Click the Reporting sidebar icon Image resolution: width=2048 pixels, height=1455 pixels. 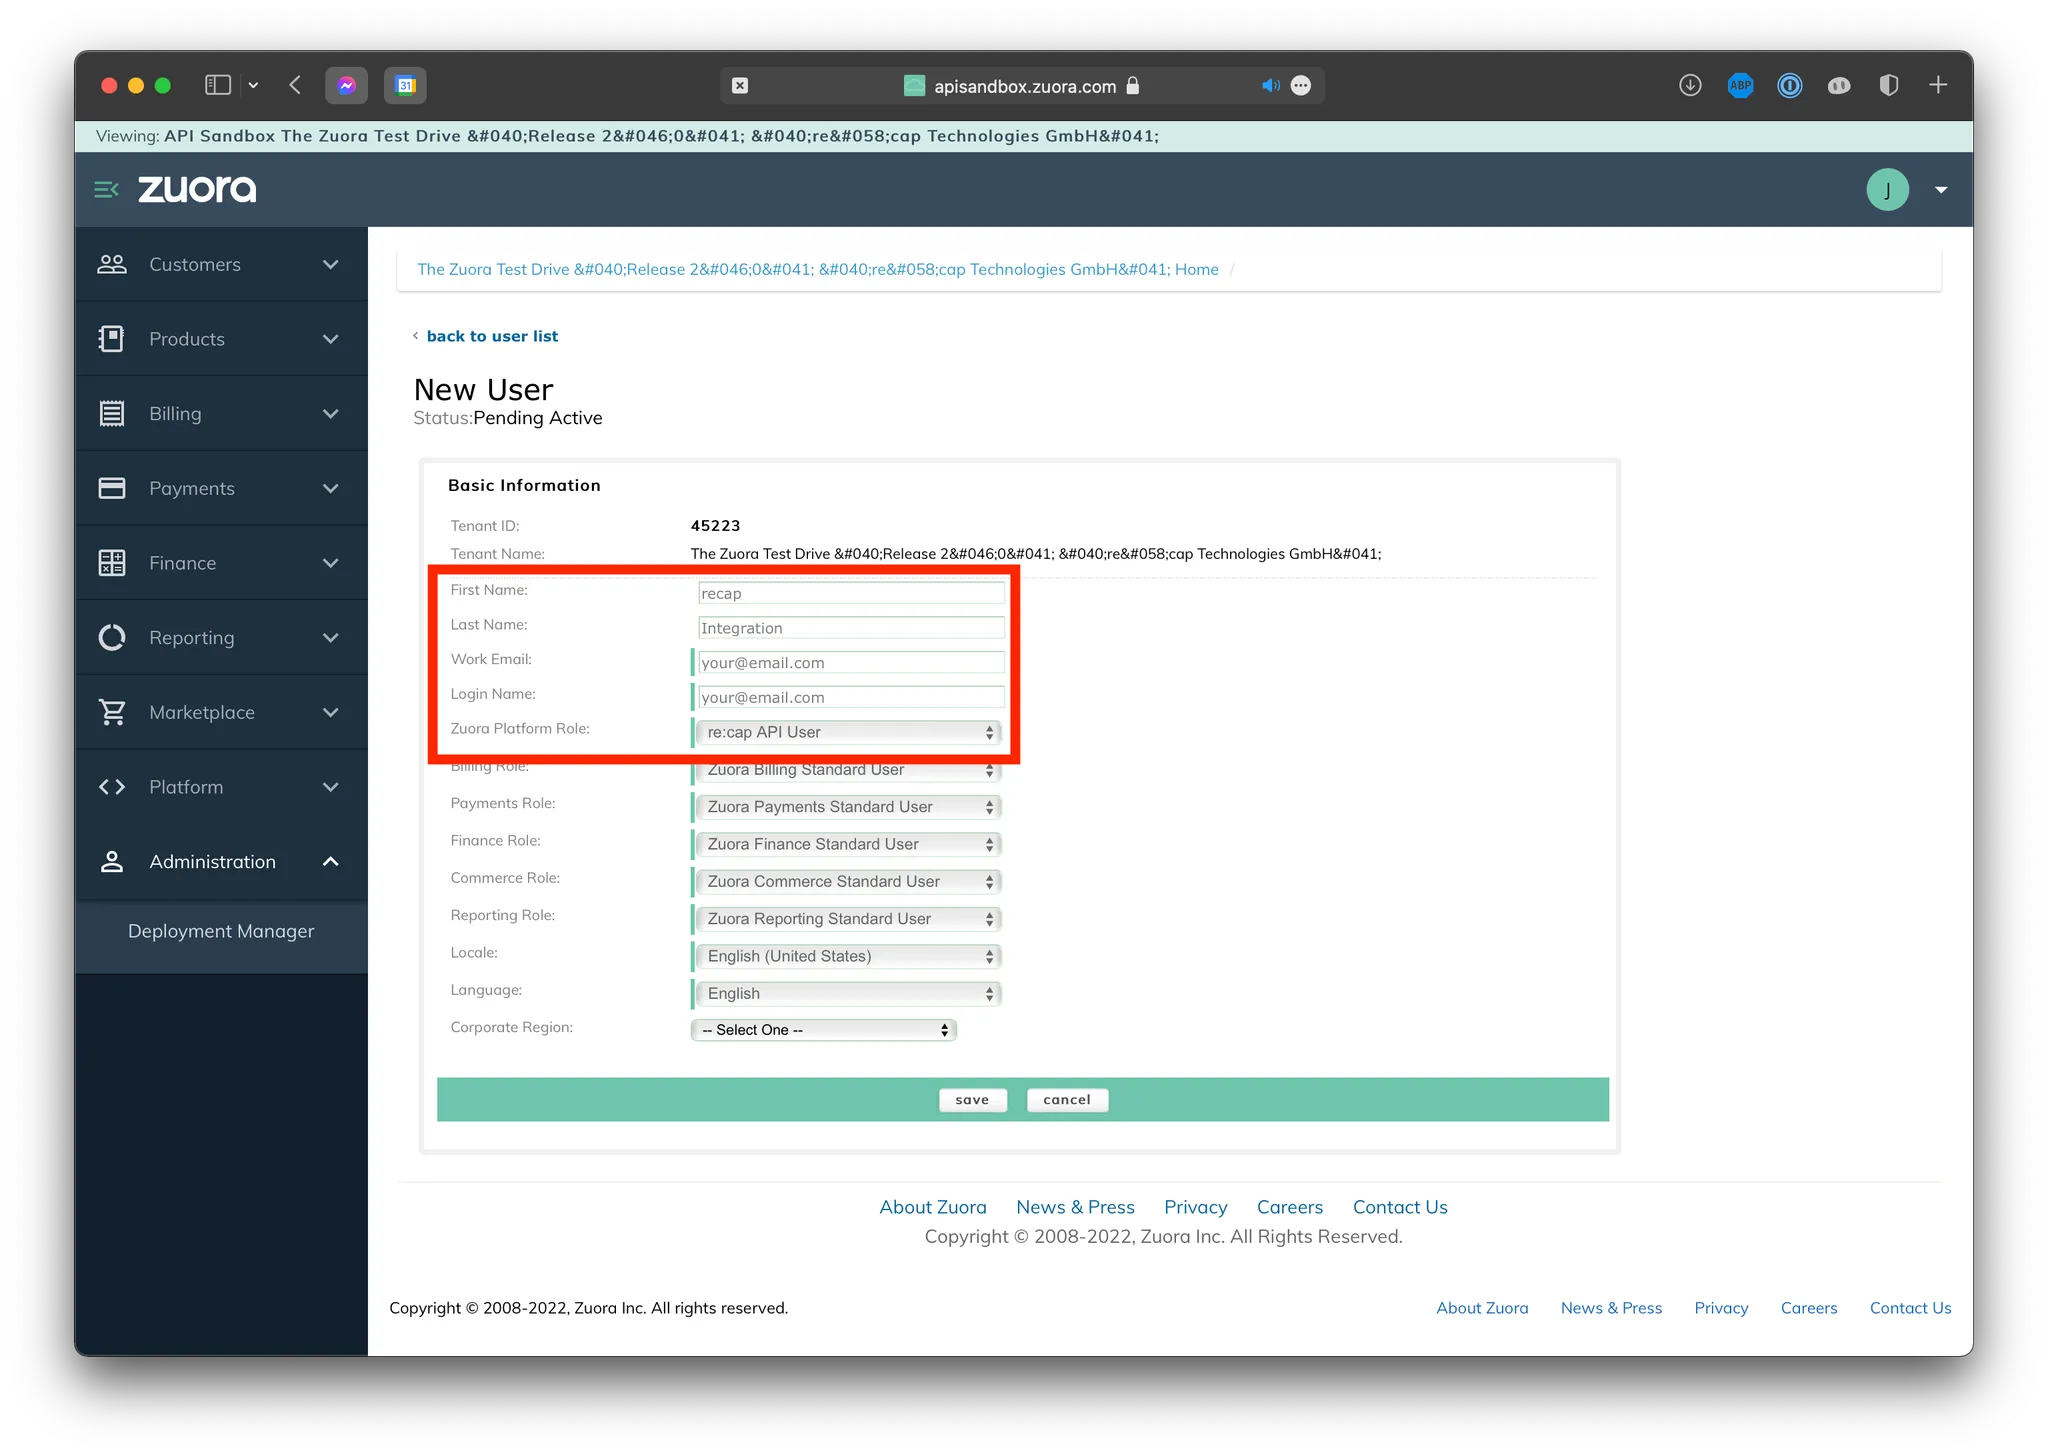pyautogui.click(x=110, y=638)
